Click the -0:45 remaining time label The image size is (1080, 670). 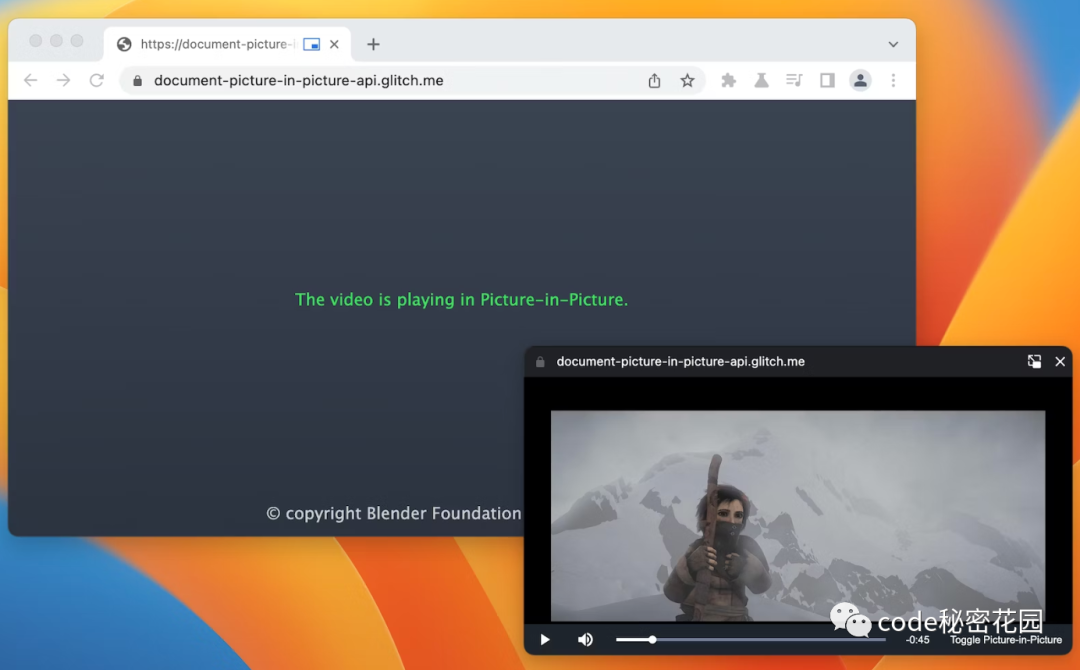coord(917,640)
